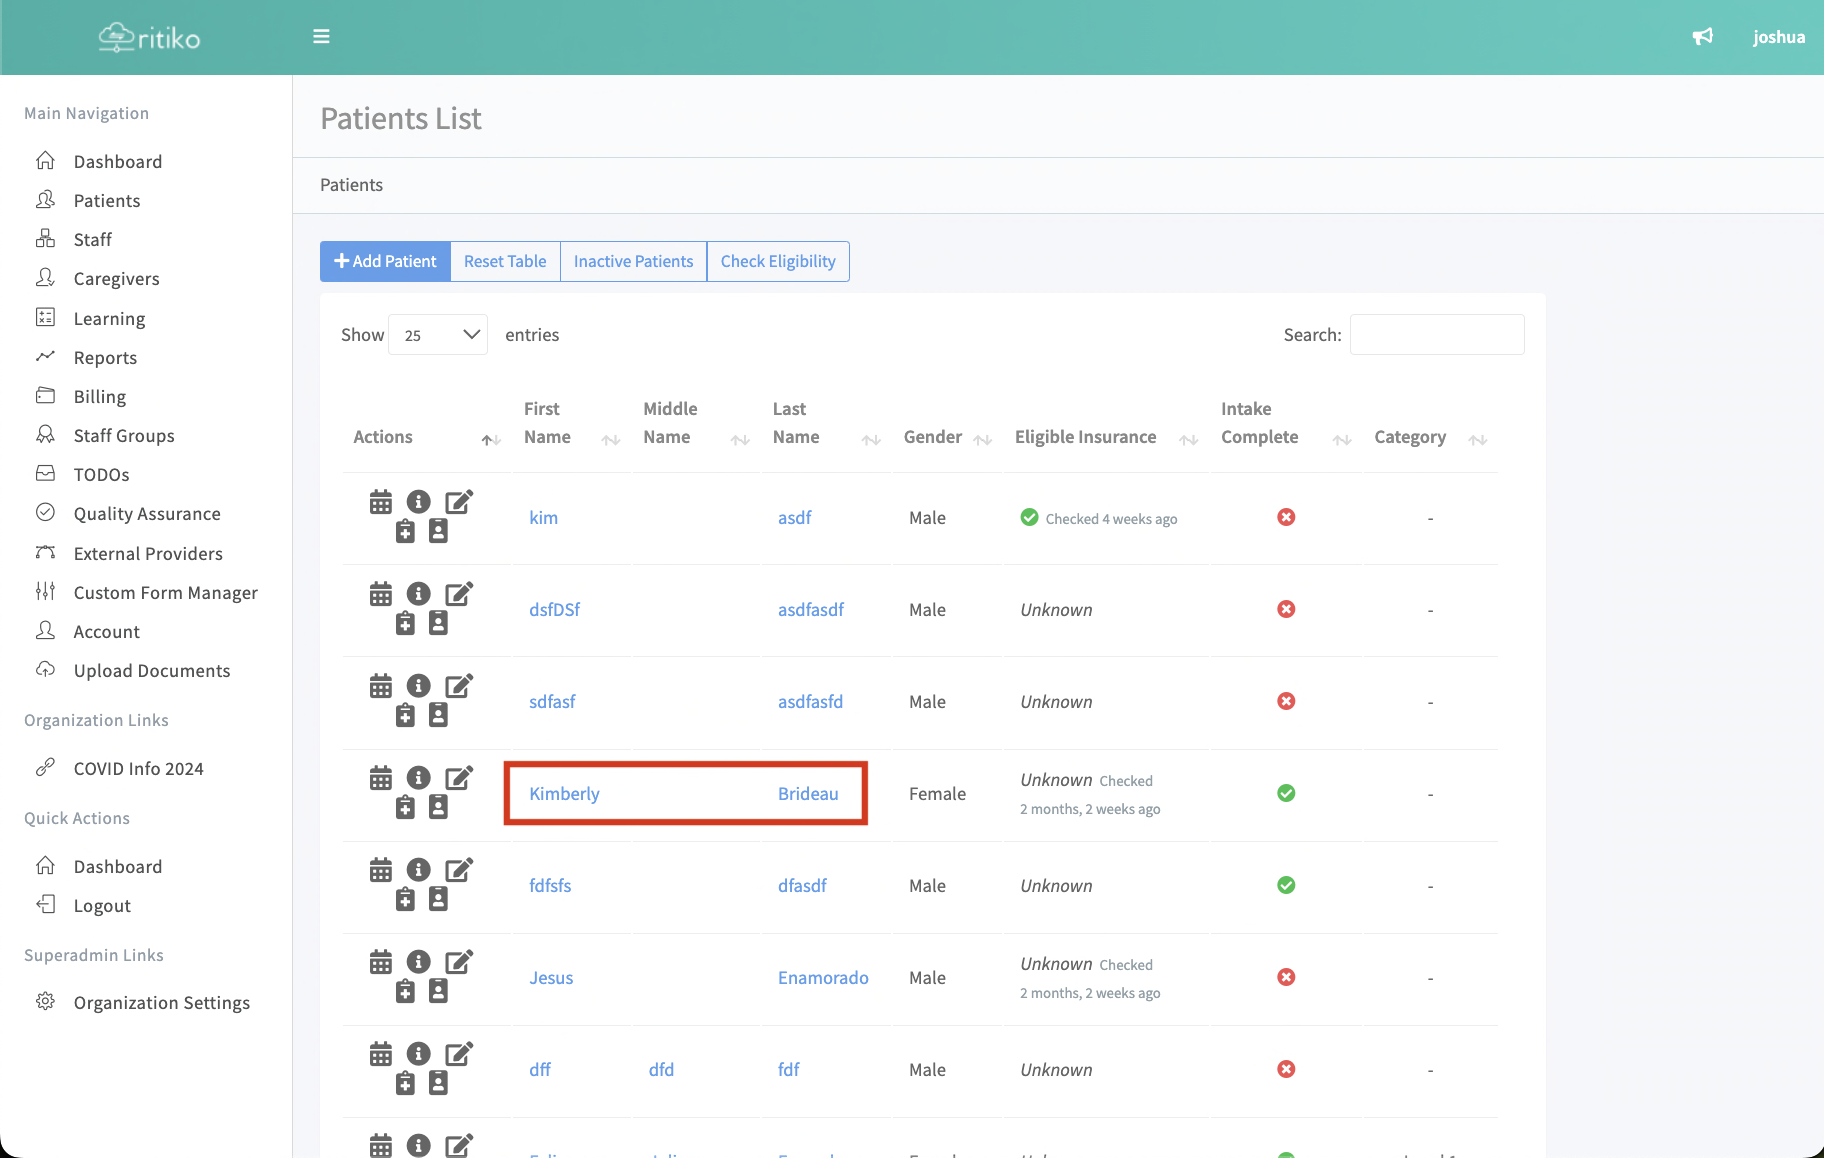Open patient link Enamorado
The width and height of the screenshot is (1824, 1158).
tap(823, 978)
